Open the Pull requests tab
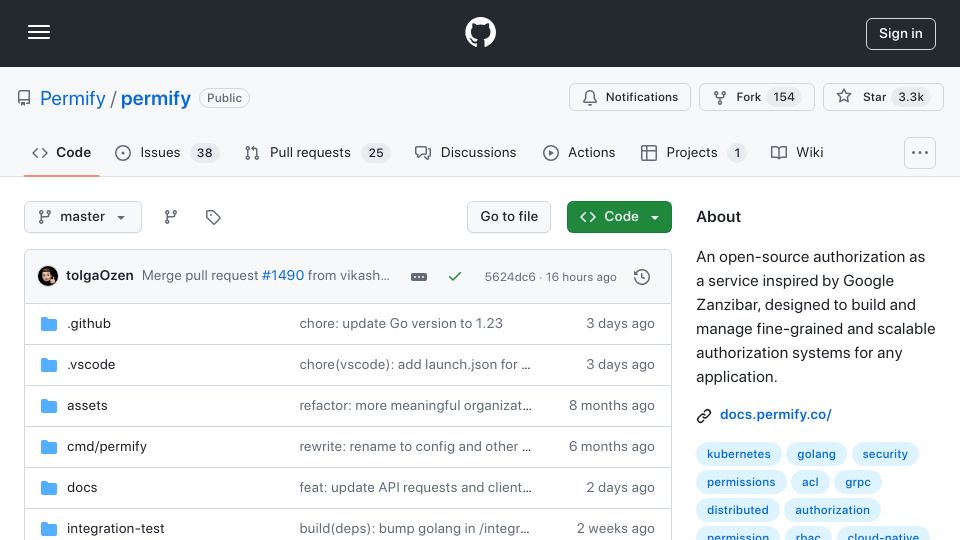960x540 pixels. pyautogui.click(x=317, y=152)
